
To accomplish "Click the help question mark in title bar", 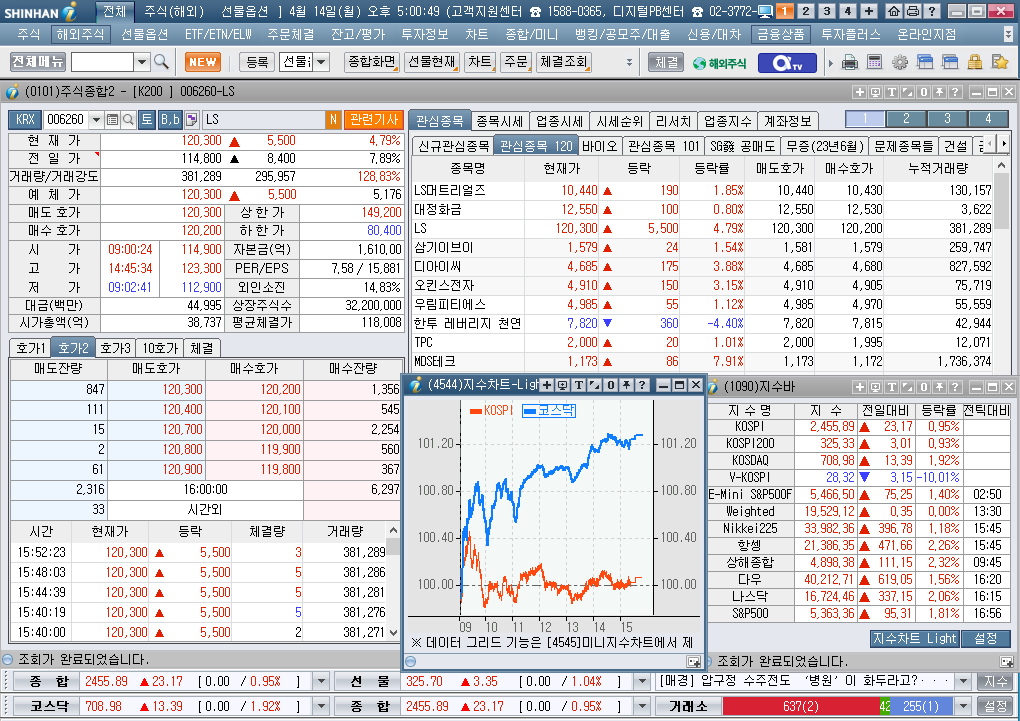I will click(x=932, y=11).
